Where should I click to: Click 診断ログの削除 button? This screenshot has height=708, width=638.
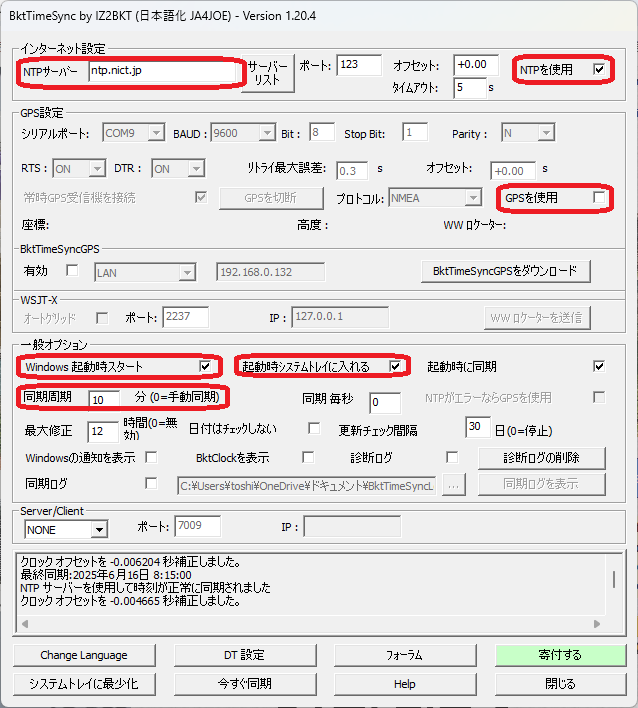tap(541, 458)
